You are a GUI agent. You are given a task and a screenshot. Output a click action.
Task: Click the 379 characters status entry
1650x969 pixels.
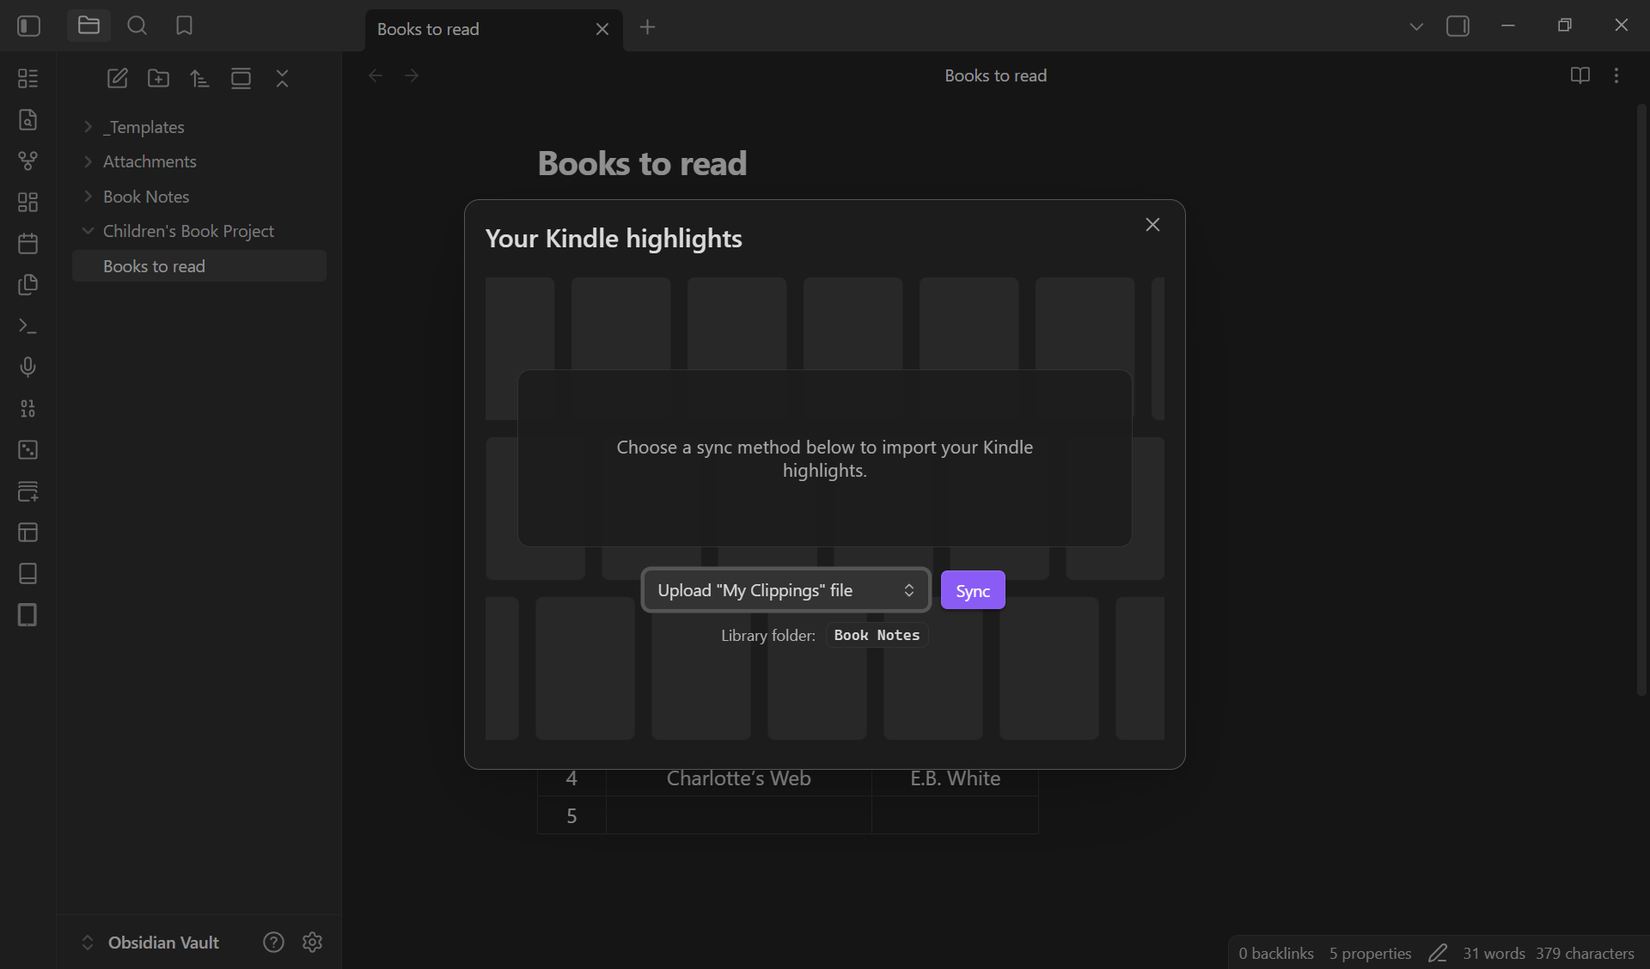1585,953
